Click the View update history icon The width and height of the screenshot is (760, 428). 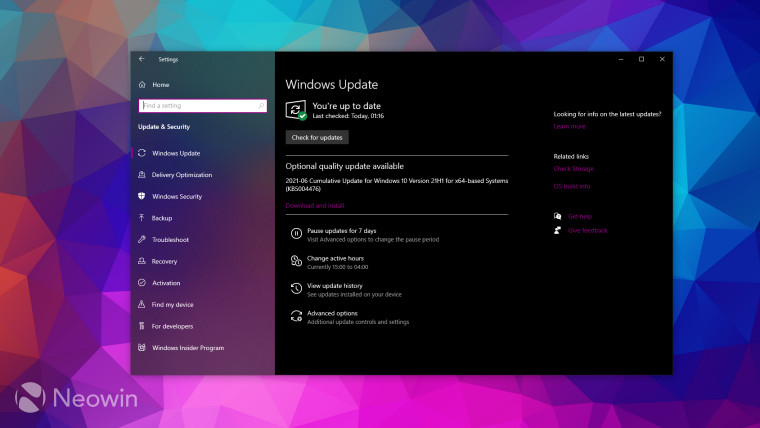pyautogui.click(x=296, y=288)
